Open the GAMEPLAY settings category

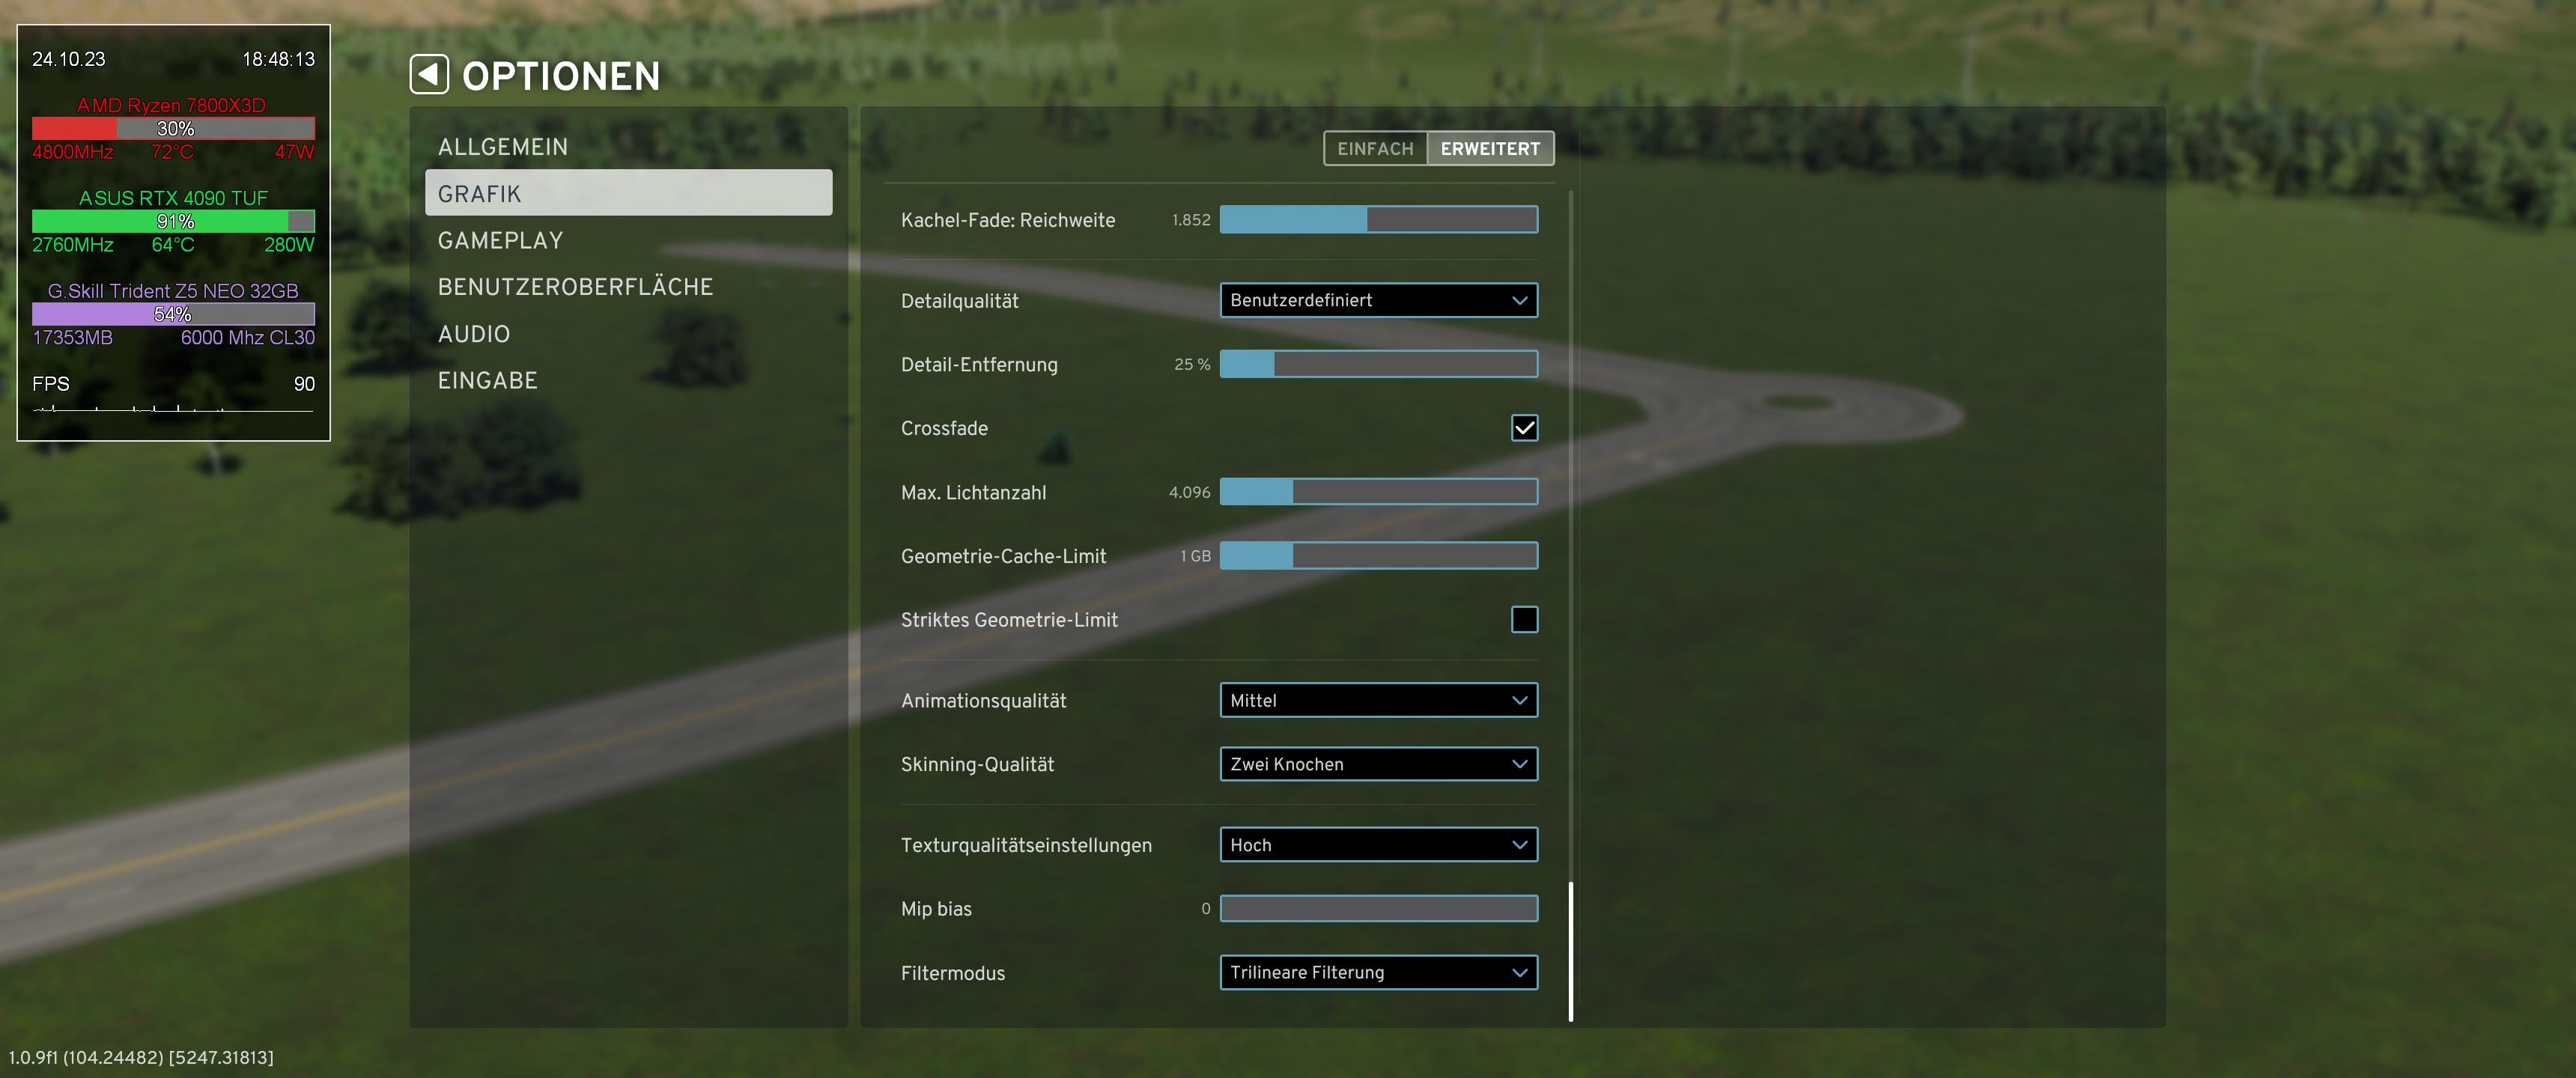pyautogui.click(x=628, y=240)
